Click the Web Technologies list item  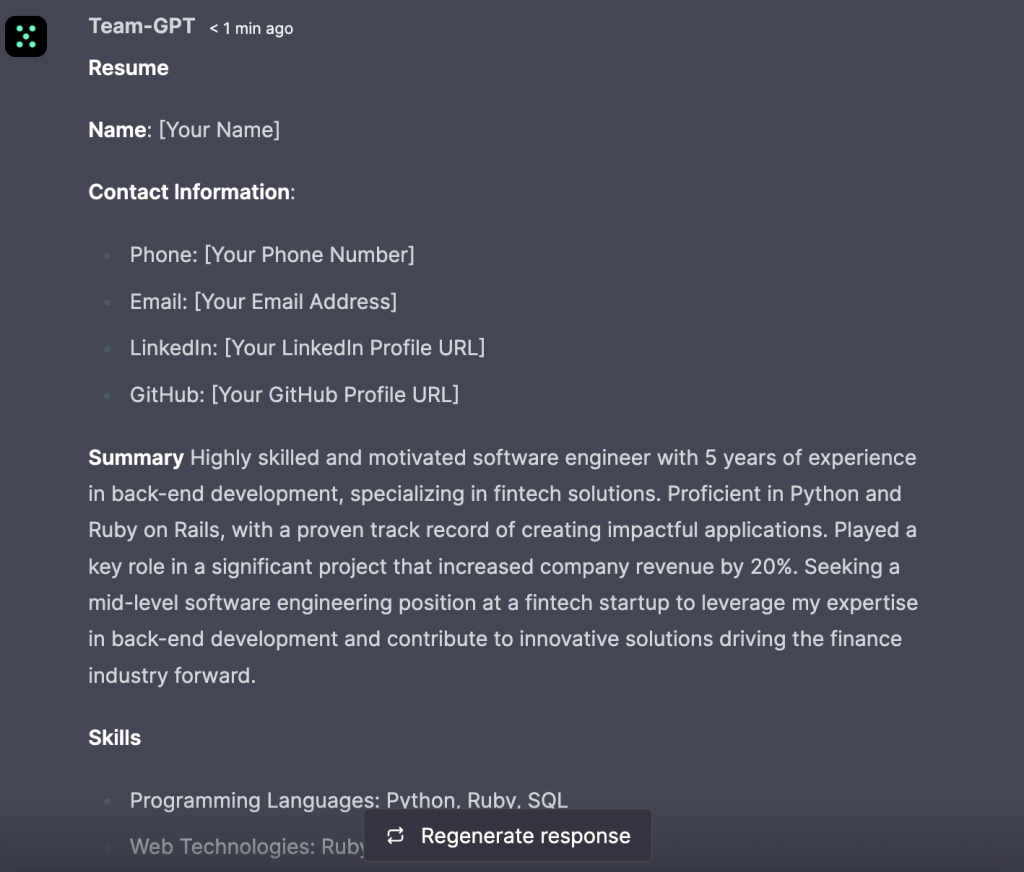246,847
